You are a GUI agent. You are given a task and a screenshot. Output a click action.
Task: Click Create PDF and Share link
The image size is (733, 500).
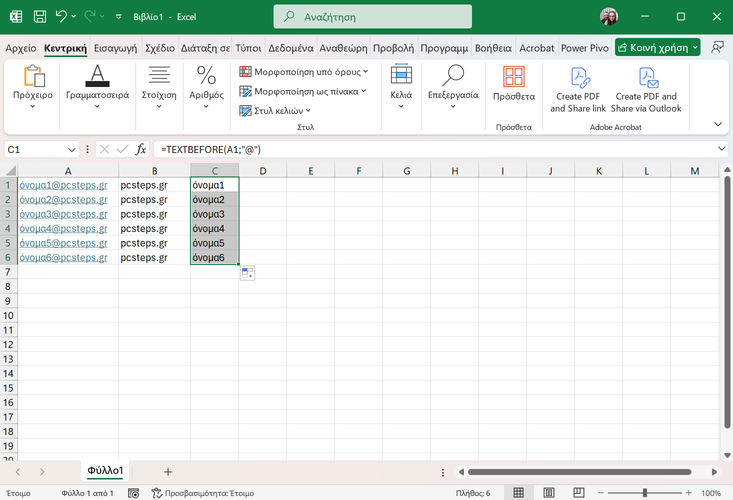tap(578, 90)
